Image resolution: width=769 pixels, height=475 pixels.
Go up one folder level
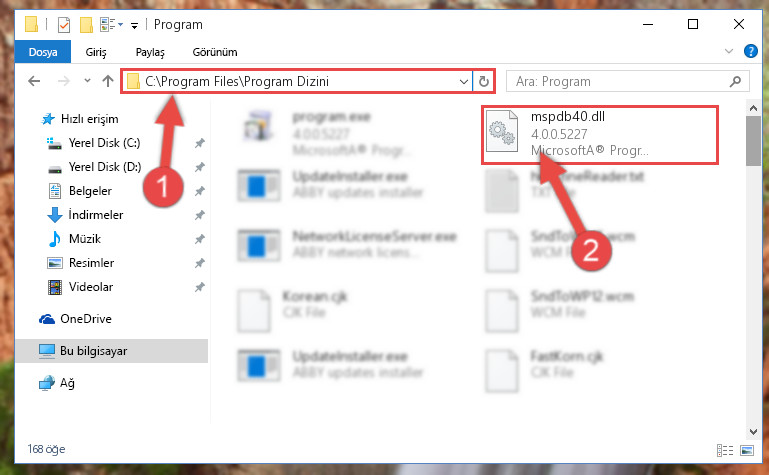click(x=108, y=81)
